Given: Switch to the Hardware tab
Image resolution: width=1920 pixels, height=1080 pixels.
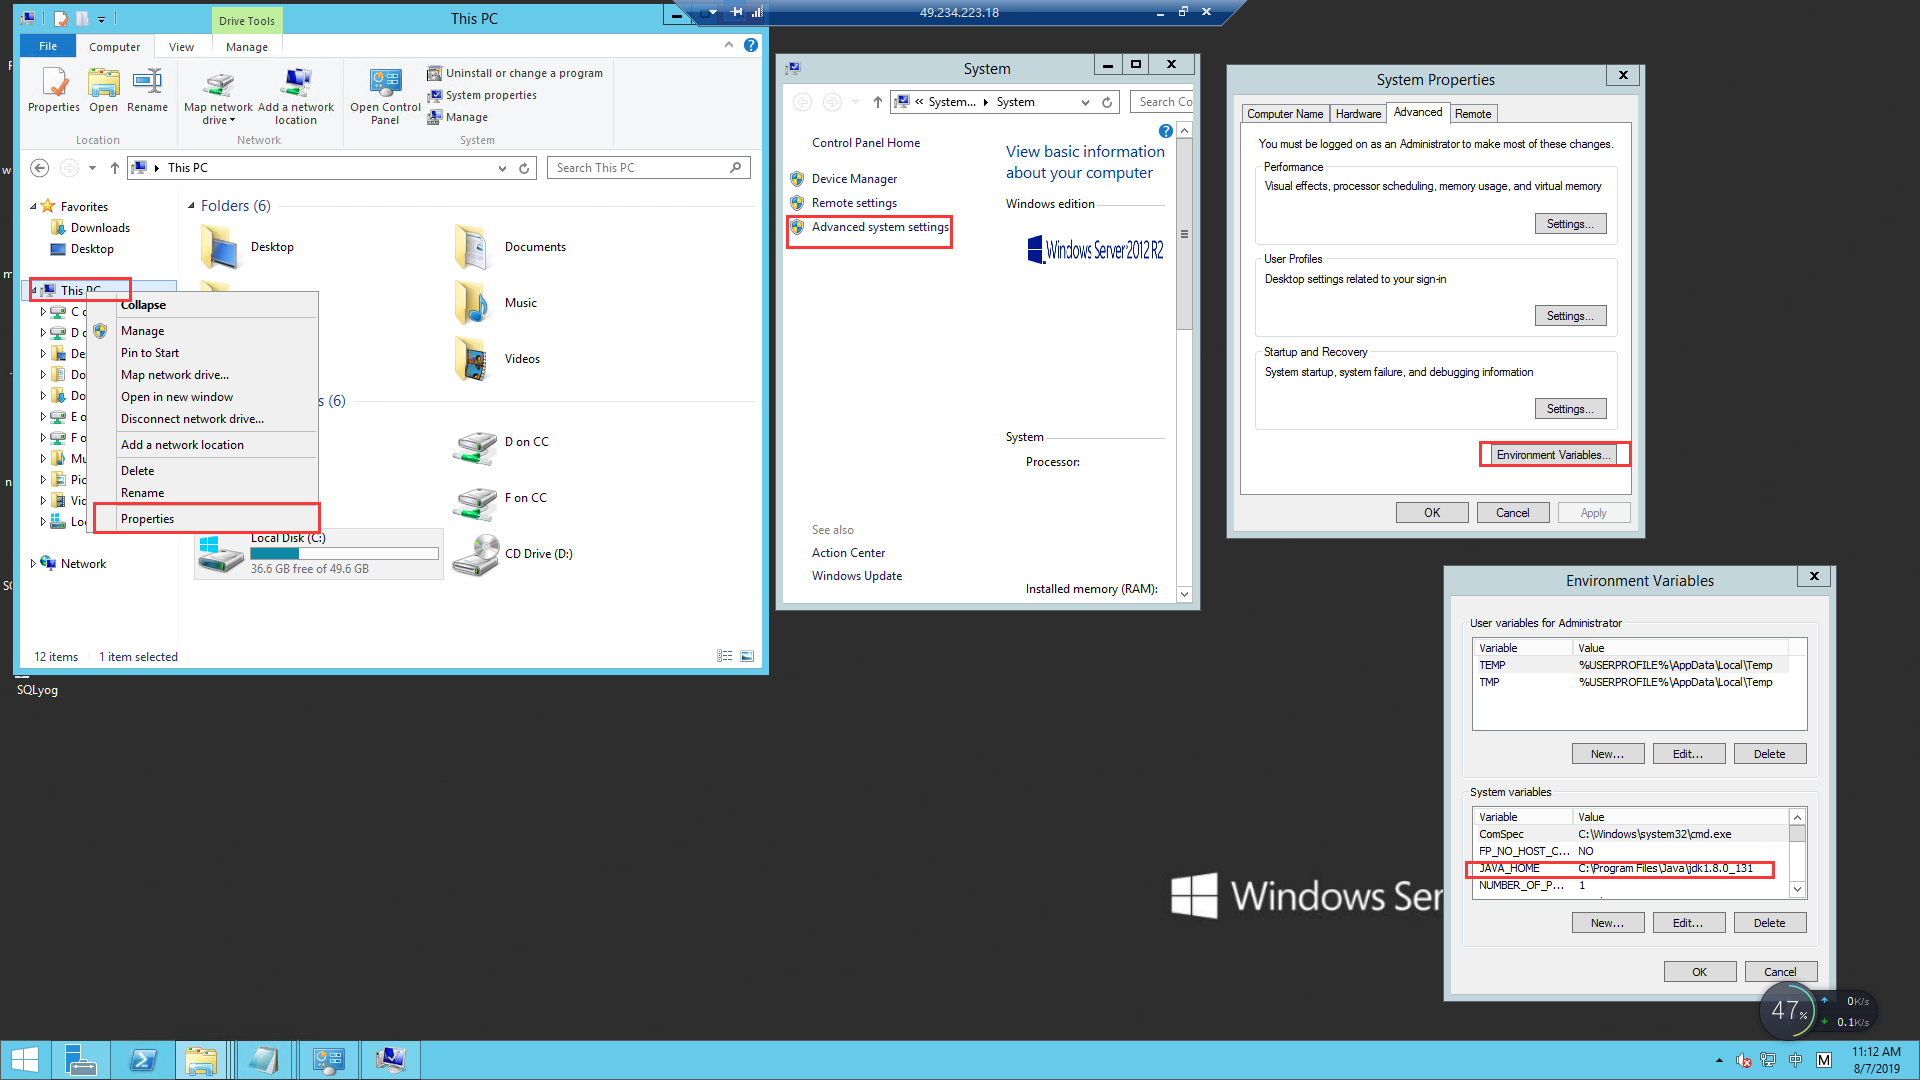Looking at the screenshot, I should pos(1357,114).
